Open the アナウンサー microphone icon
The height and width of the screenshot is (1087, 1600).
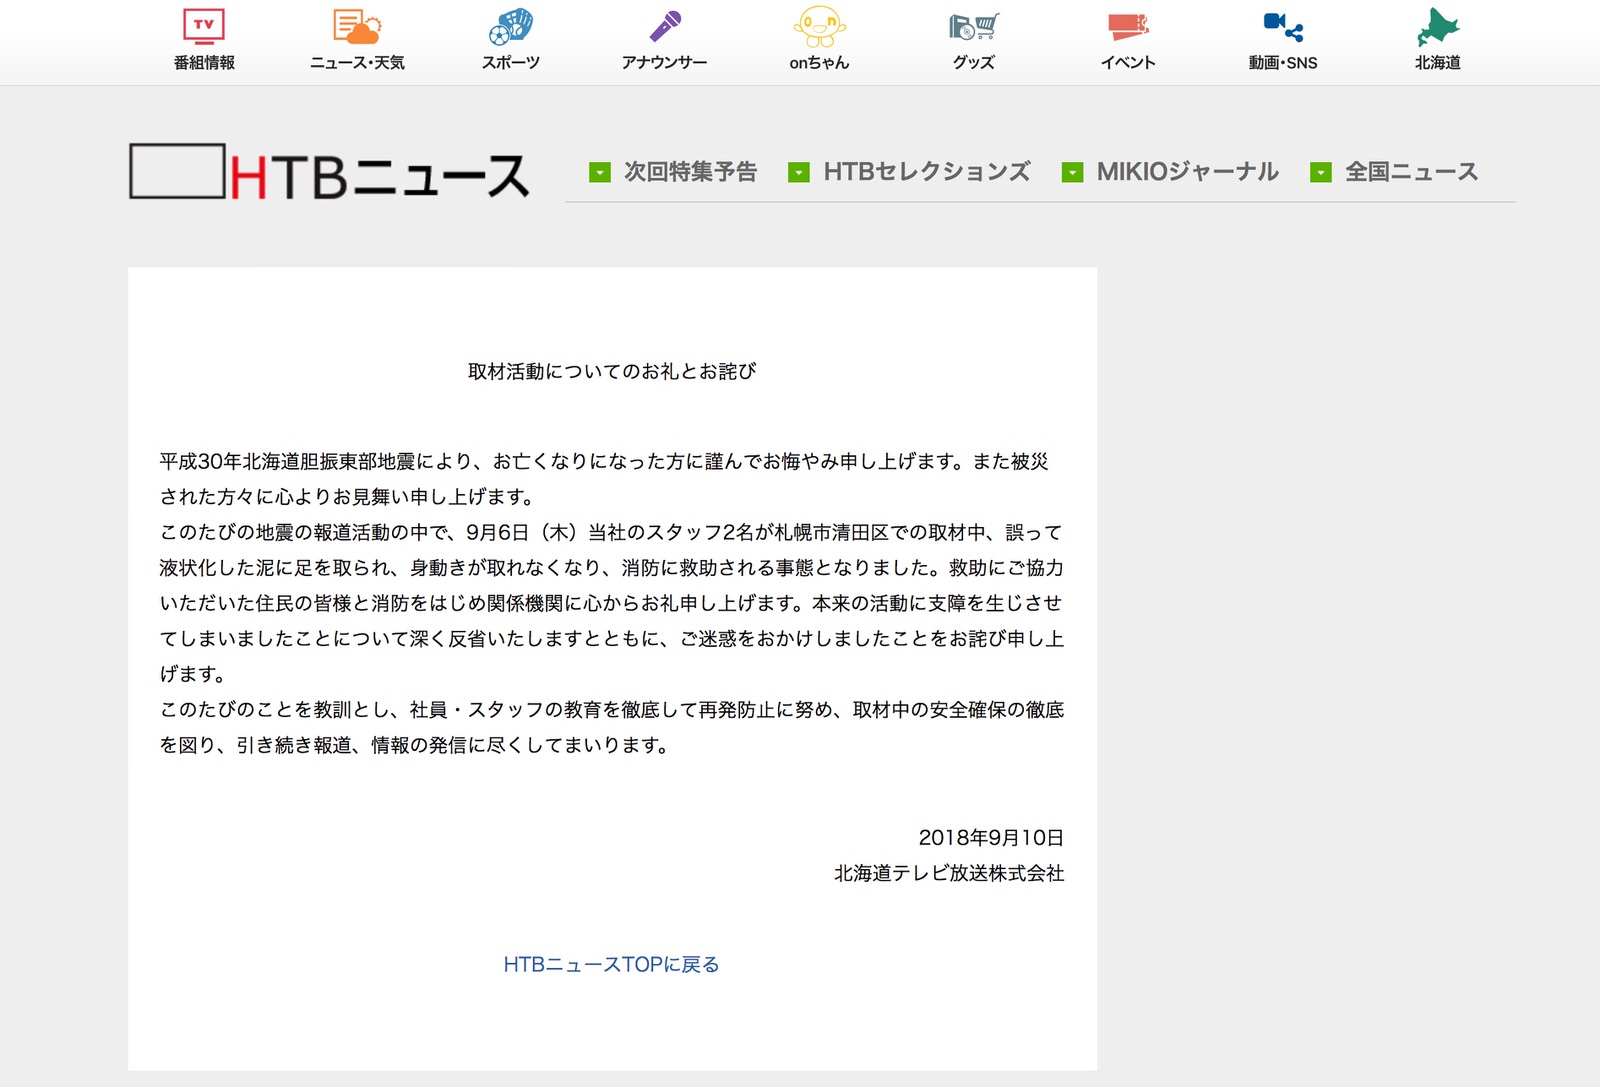click(x=665, y=26)
